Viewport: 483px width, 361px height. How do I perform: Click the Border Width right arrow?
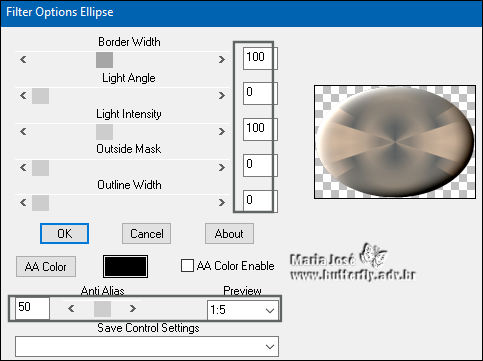click(x=222, y=60)
